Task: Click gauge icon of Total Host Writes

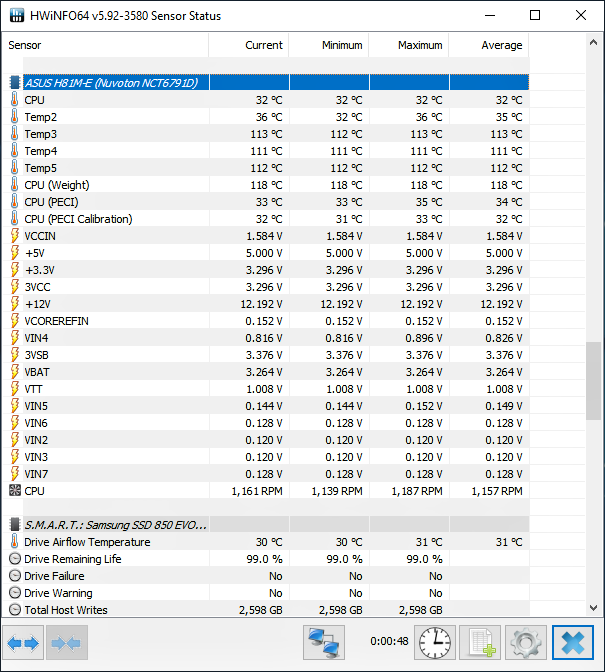Action: [x=15, y=610]
